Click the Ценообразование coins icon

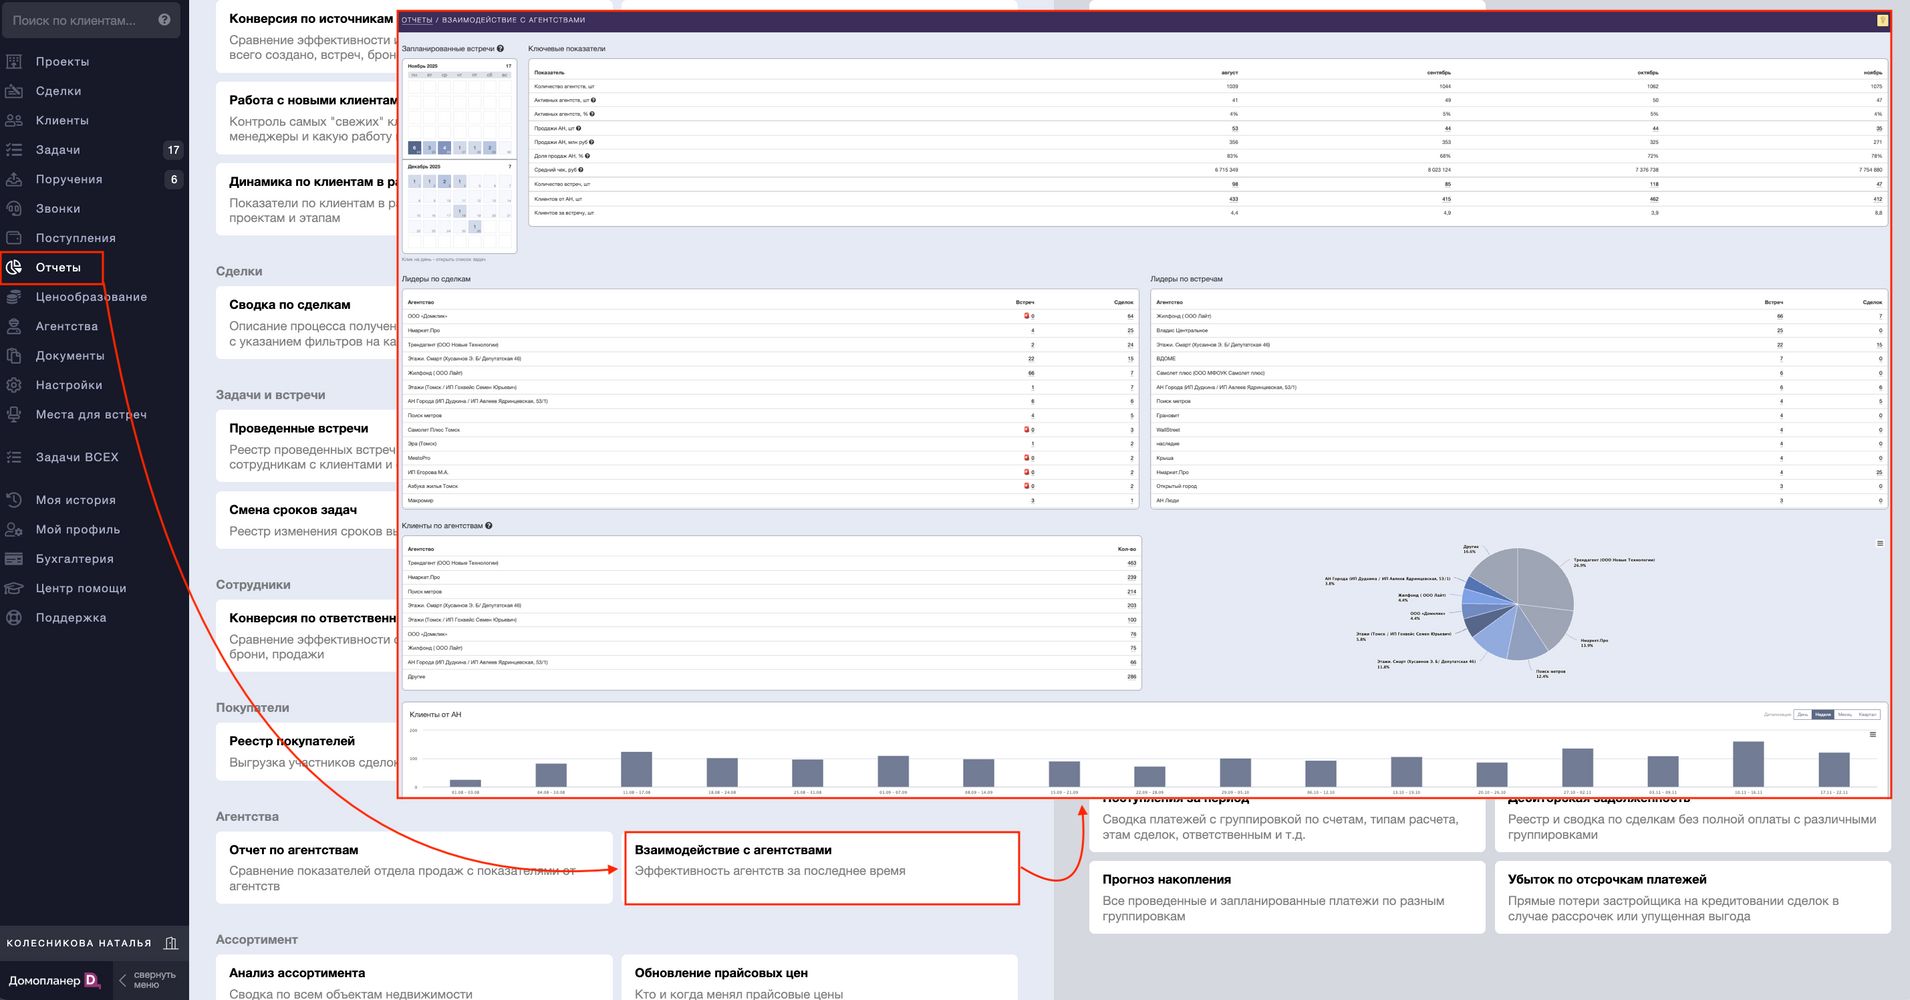[14, 297]
